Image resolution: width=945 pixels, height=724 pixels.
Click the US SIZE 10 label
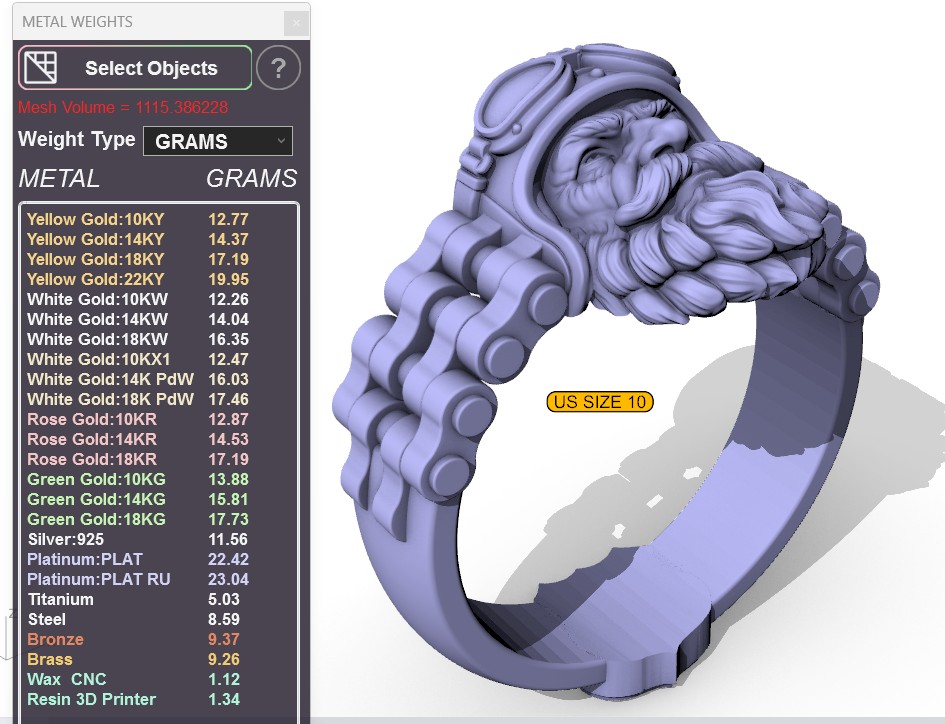tap(600, 401)
